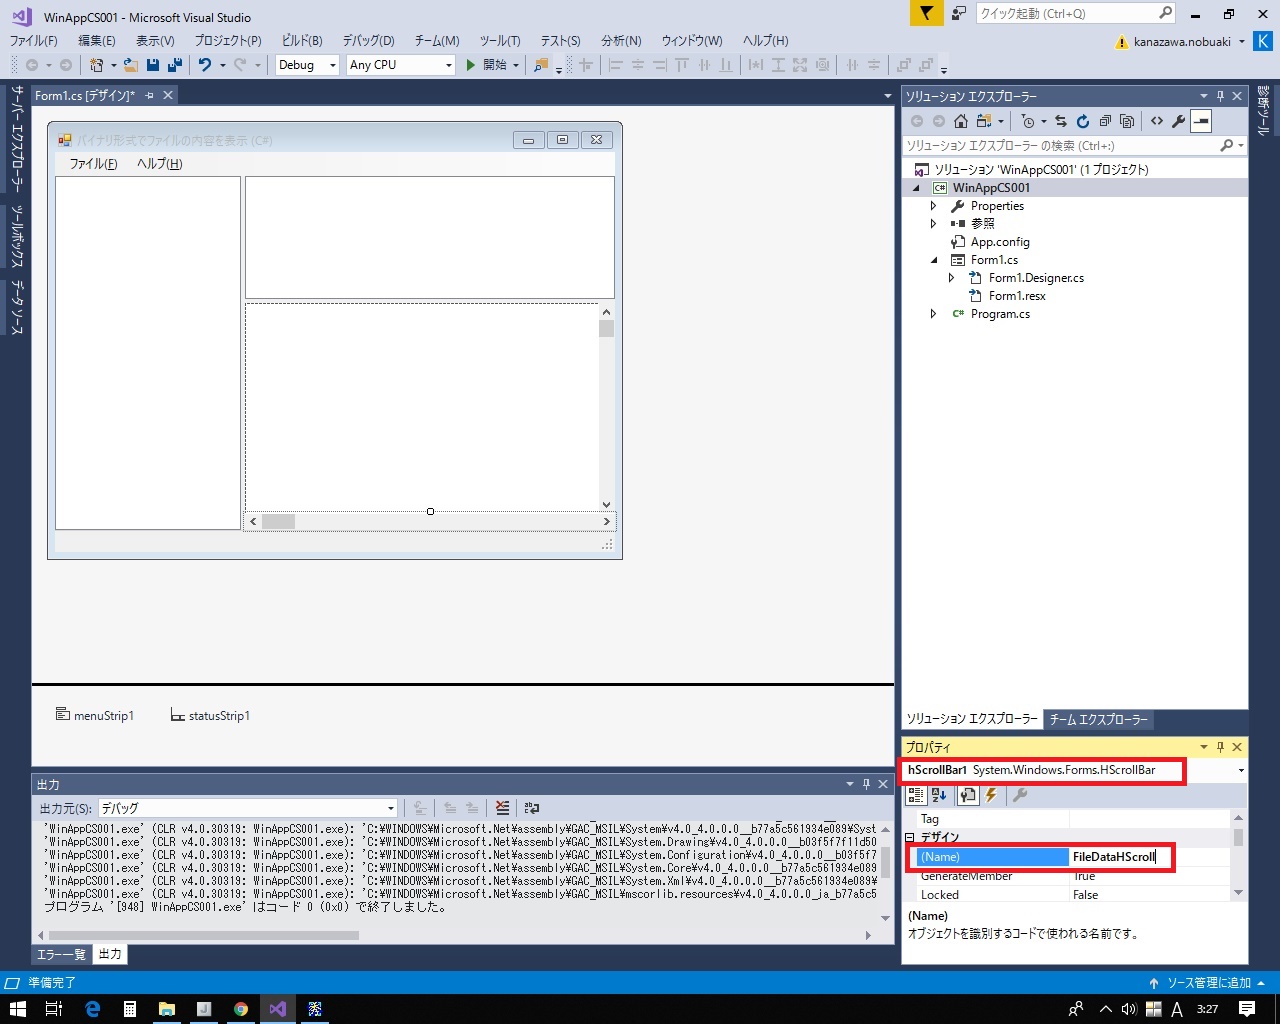Screen dimensions: 1280x1024
Task: Open the ウィンドウ(W) menu
Action: [x=691, y=41]
